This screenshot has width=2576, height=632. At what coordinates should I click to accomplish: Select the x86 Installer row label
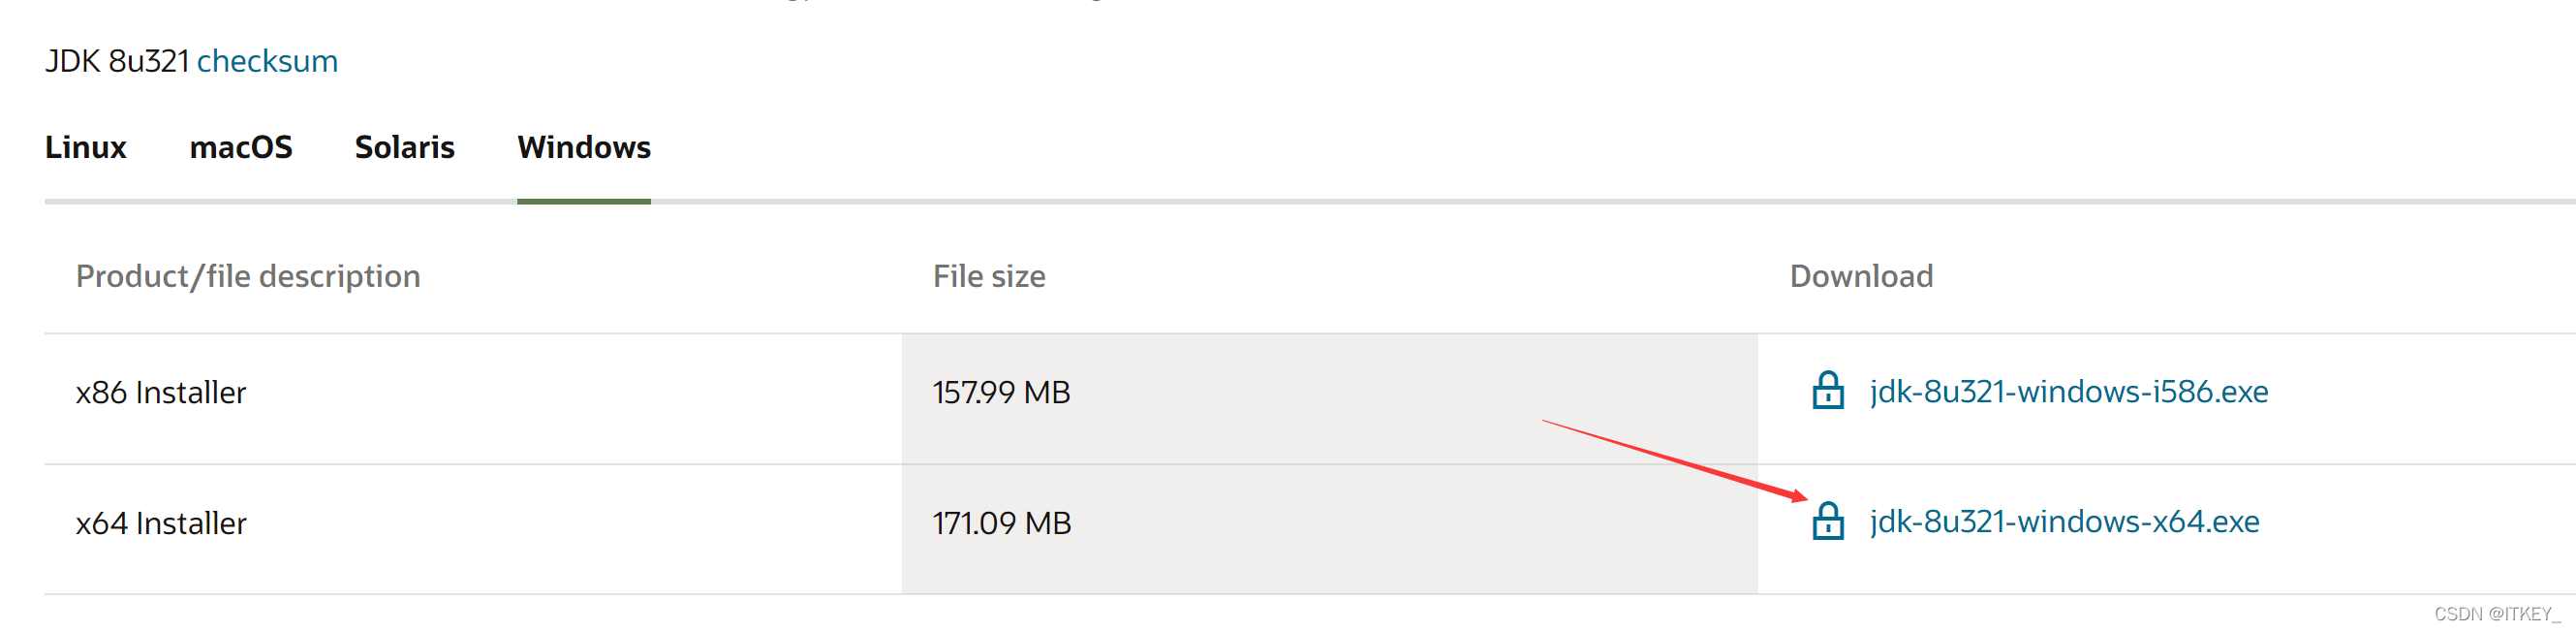(x=161, y=392)
